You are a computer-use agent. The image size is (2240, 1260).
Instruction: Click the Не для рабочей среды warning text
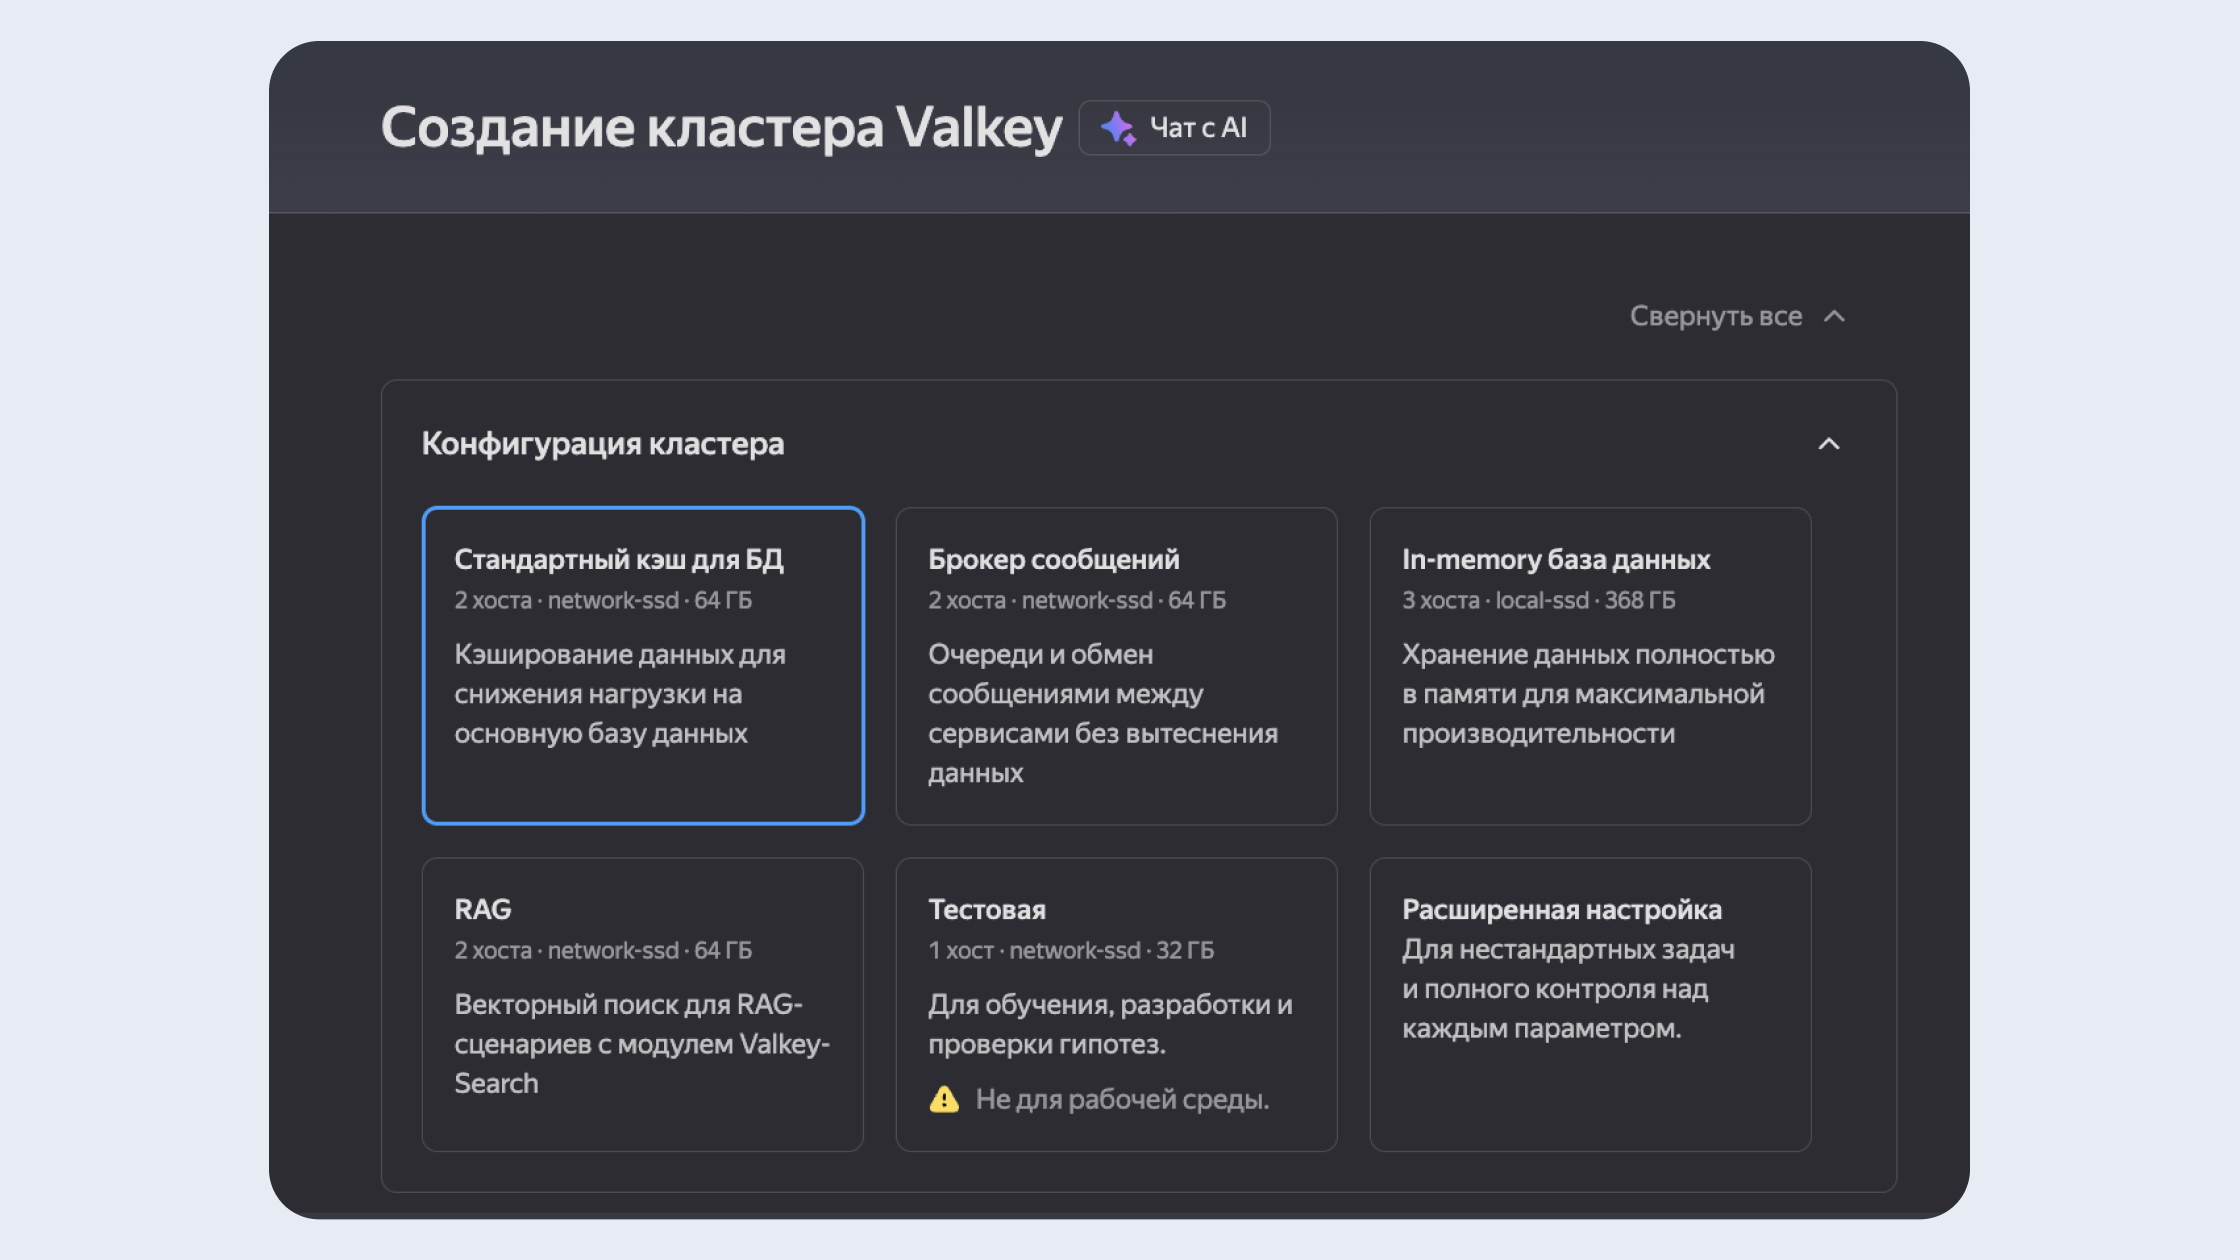click(x=1122, y=1099)
